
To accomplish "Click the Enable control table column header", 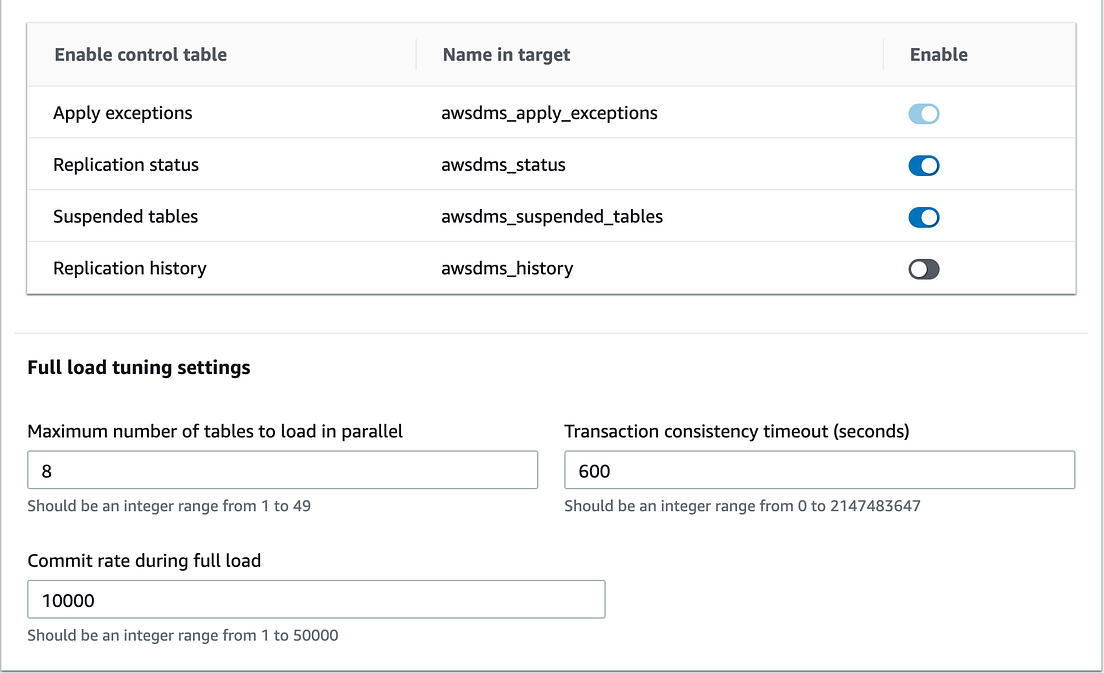I will [140, 55].
